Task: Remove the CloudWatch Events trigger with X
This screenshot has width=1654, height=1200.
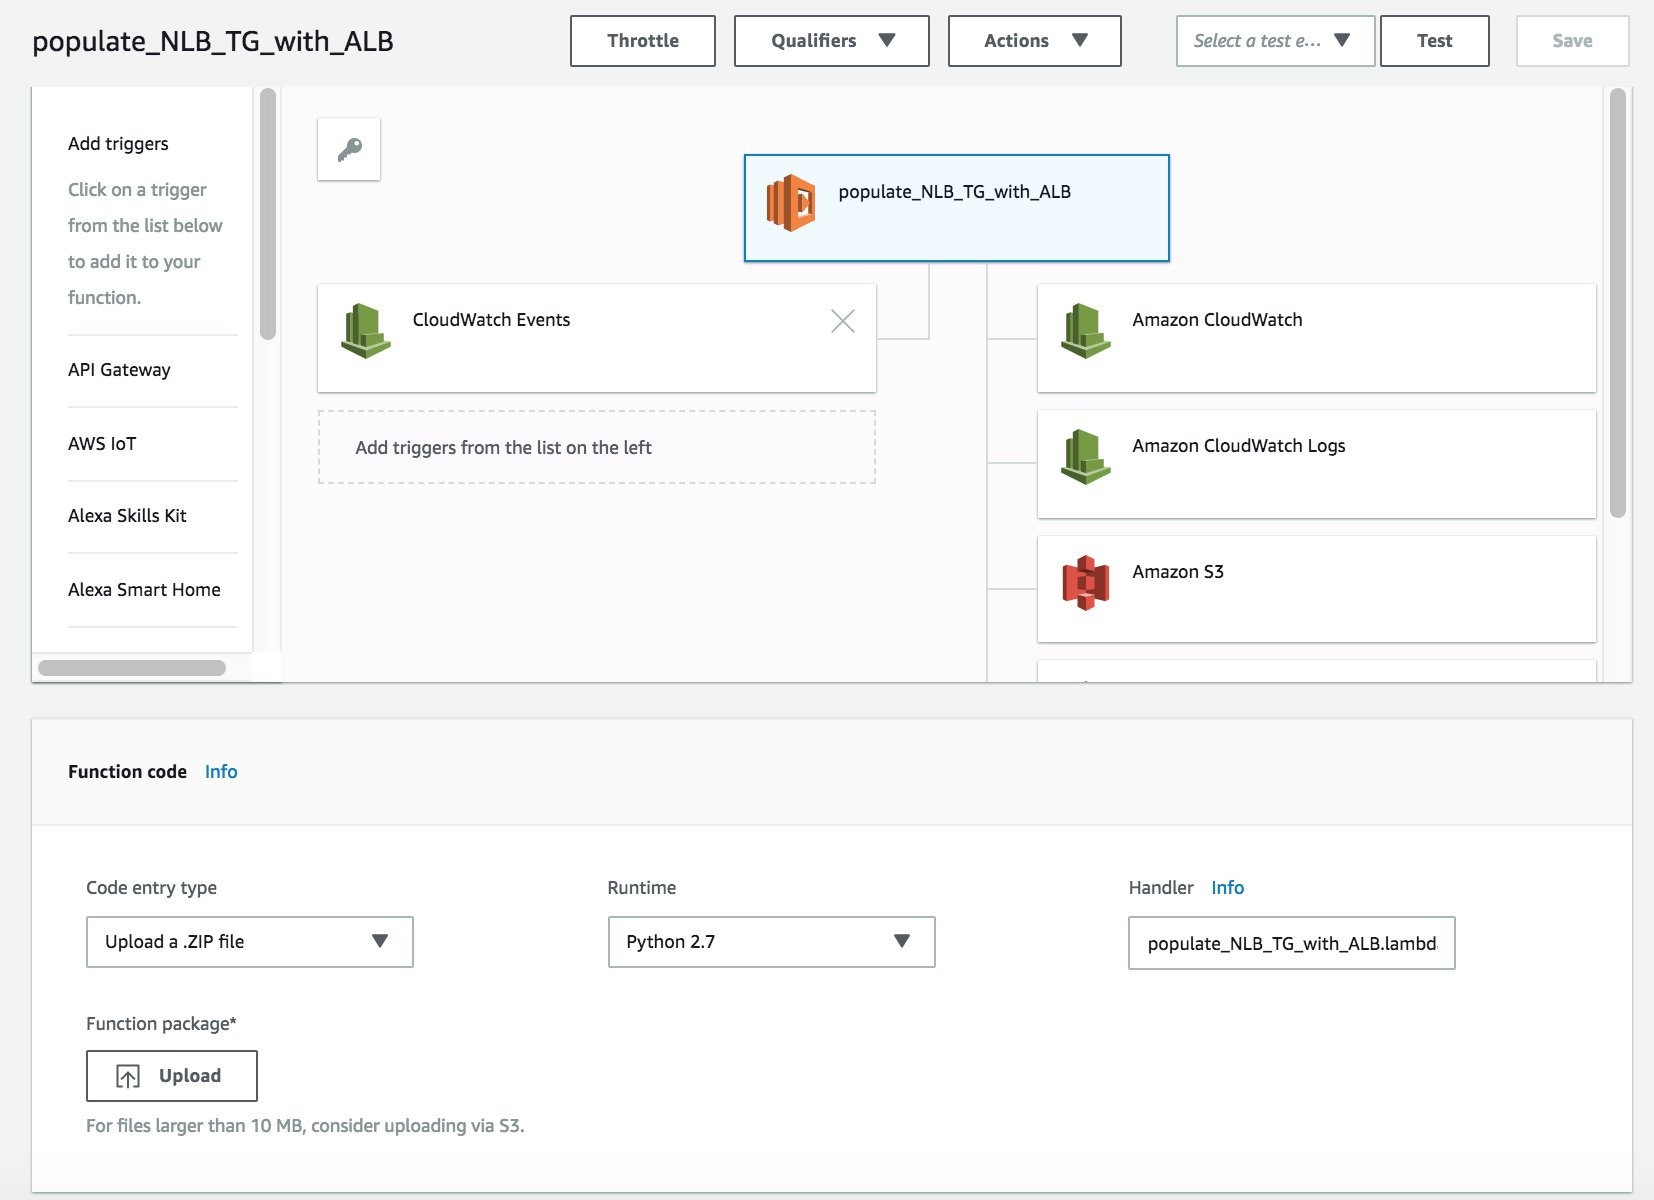Action: click(843, 321)
